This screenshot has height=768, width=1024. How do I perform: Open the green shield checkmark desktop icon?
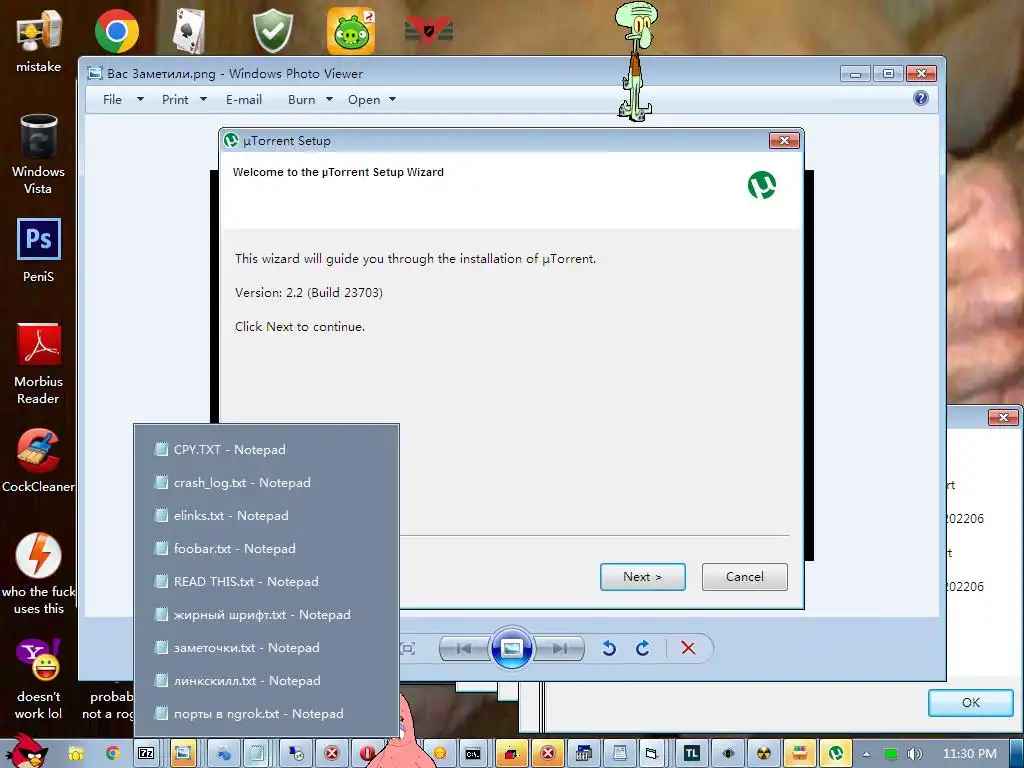coord(272,30)
